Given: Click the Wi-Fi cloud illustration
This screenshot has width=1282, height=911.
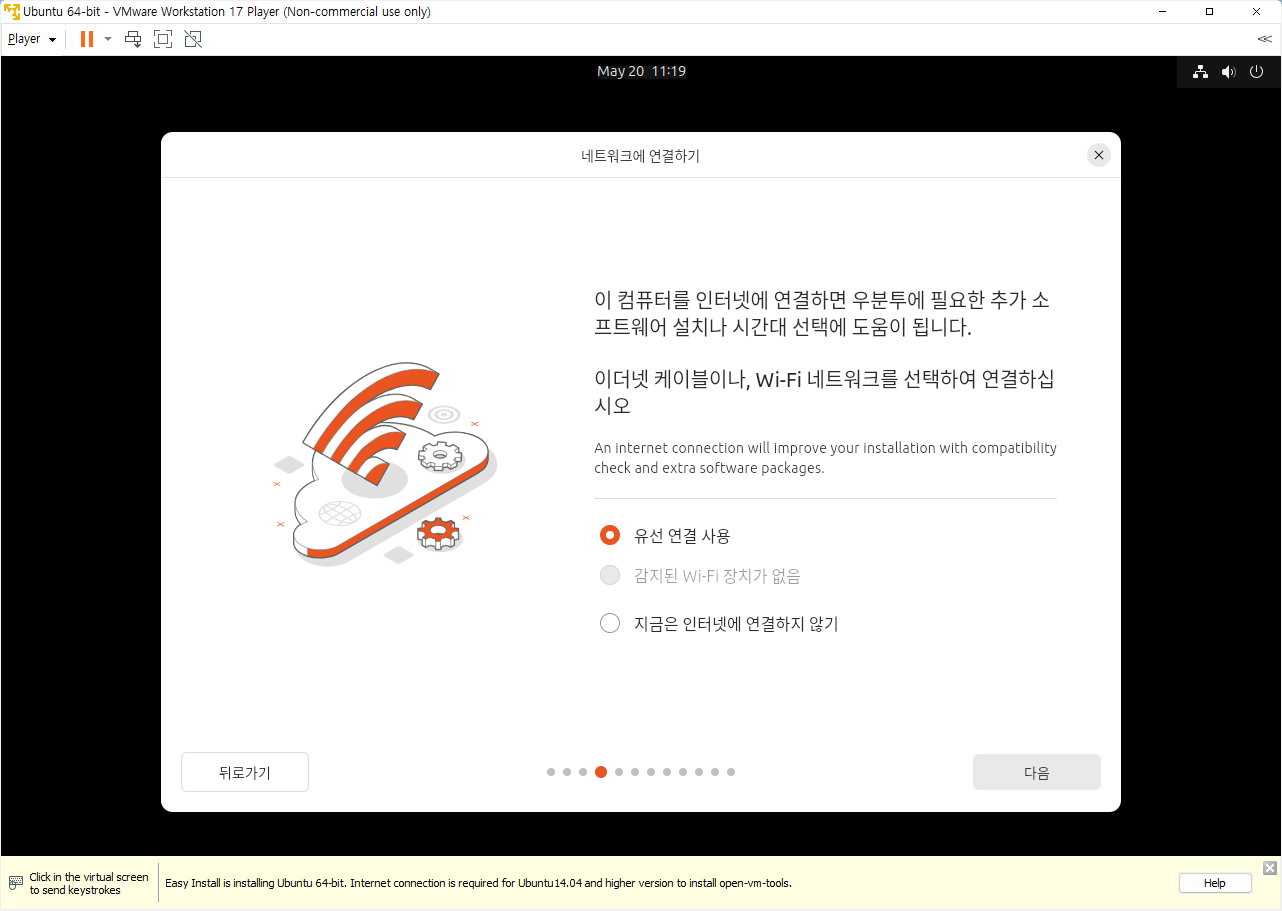Looking at the screenshot, I should (x=385, y=463).
